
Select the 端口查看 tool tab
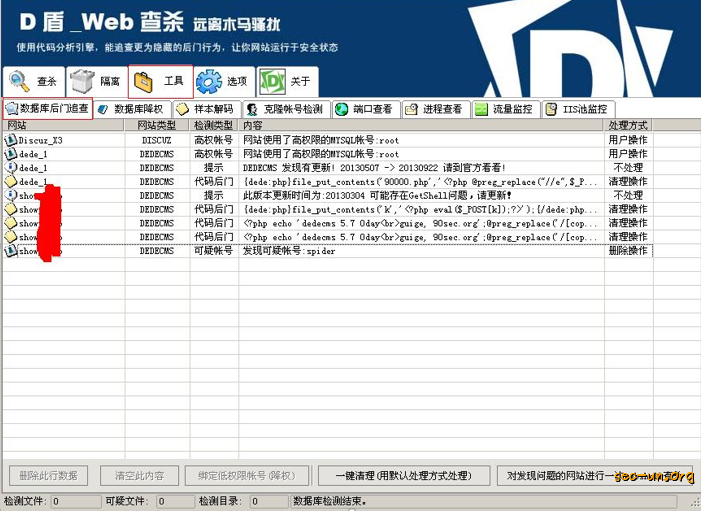(x=366, y=109)
